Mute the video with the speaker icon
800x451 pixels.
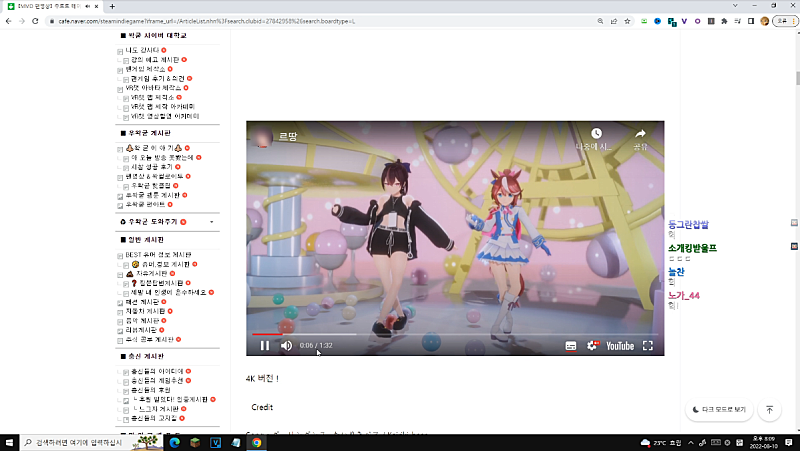(x=286, y=345)
